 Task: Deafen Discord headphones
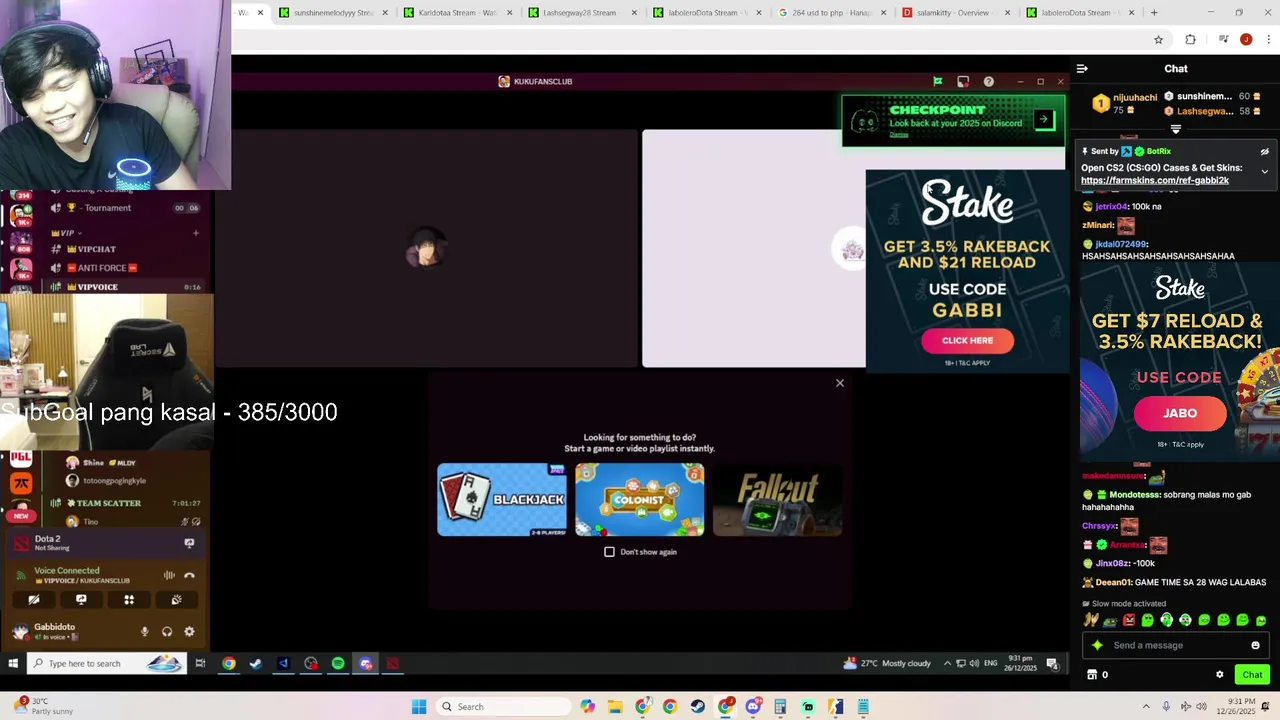pos(167,632)
